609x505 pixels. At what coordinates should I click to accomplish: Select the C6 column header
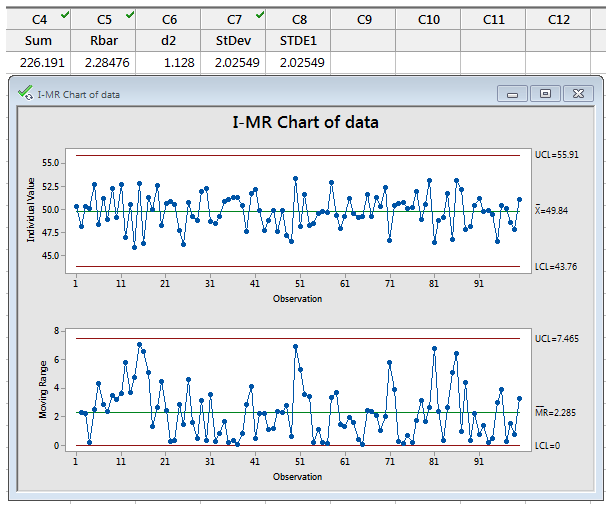point(169,20)
